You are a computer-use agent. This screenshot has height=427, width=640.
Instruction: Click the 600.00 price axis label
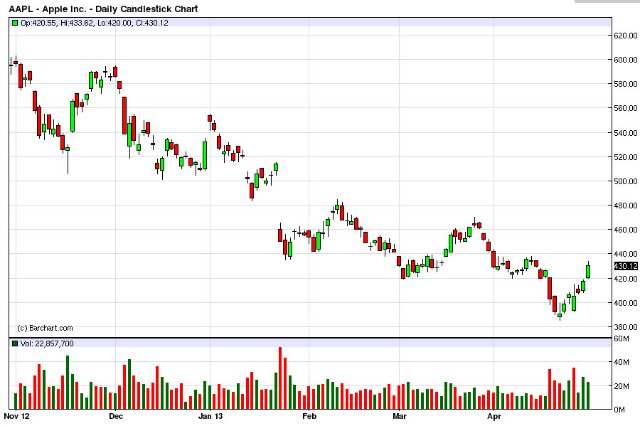625,60
